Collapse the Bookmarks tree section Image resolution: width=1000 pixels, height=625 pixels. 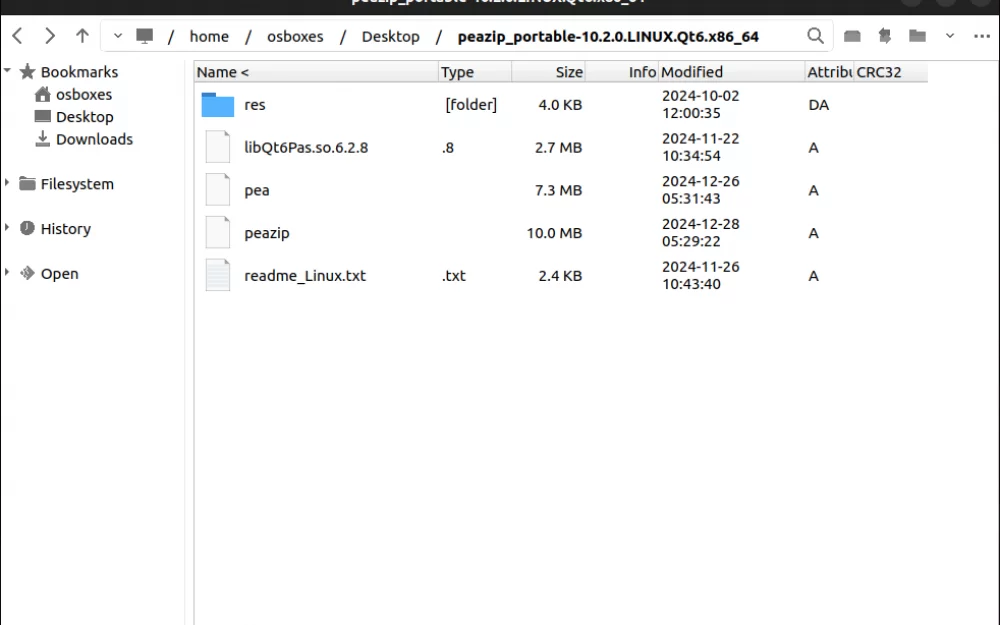[8, 71]
